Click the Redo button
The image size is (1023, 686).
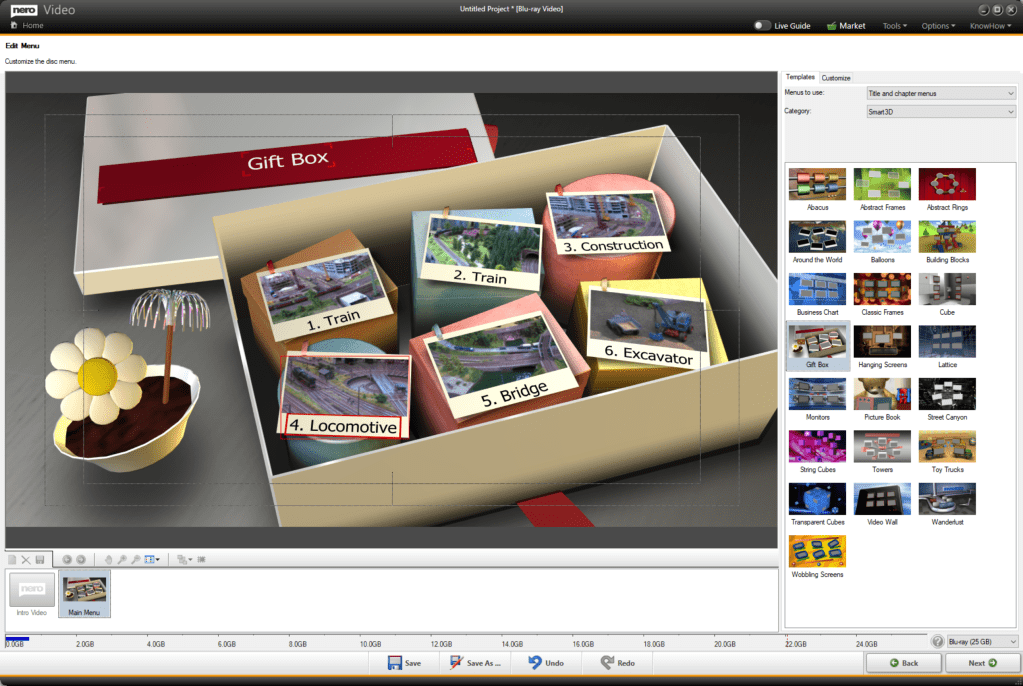pyautogui.click(x=617, y=663)
